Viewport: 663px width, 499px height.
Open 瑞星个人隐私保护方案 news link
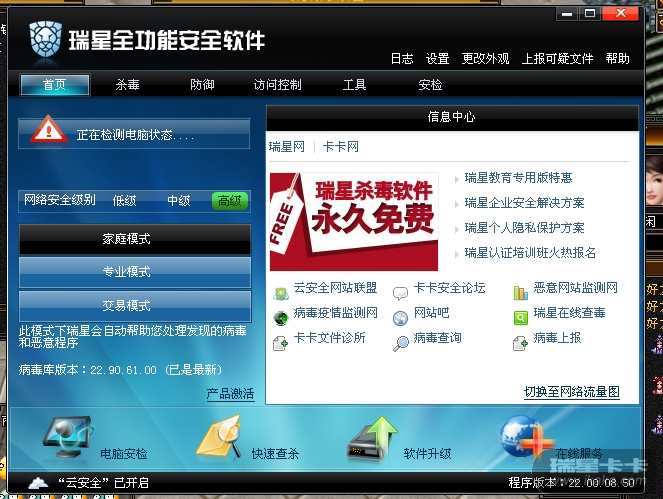coord(525,228)
